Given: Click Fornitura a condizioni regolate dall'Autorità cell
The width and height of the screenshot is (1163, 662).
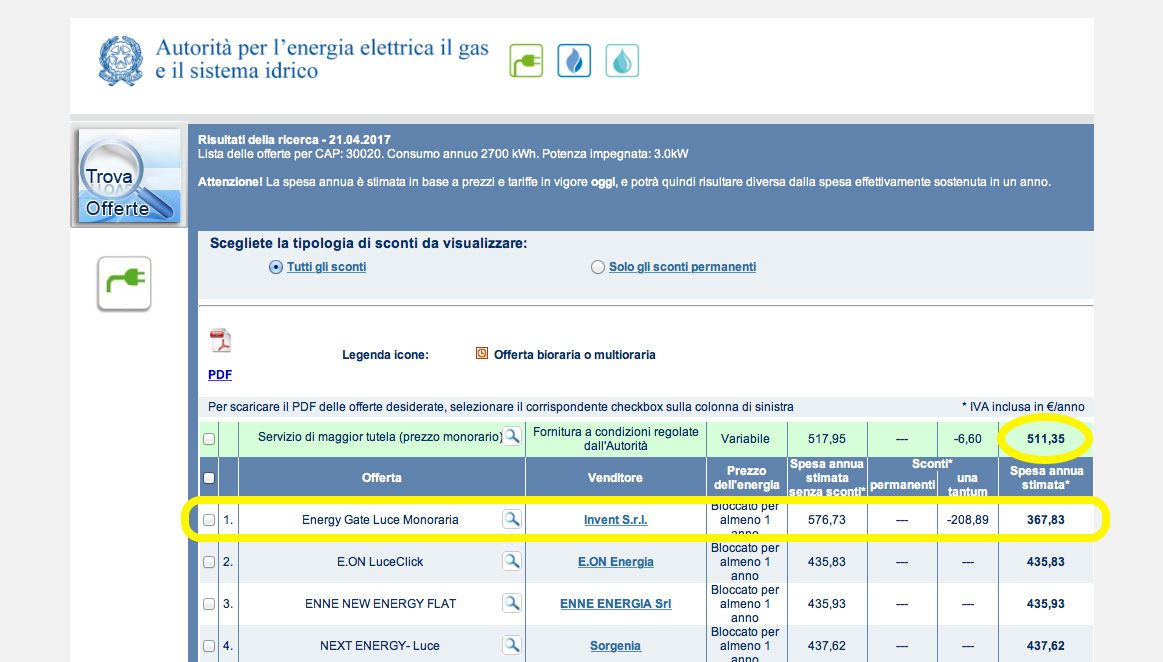Looking at the screenshot, I should (616, 439).
